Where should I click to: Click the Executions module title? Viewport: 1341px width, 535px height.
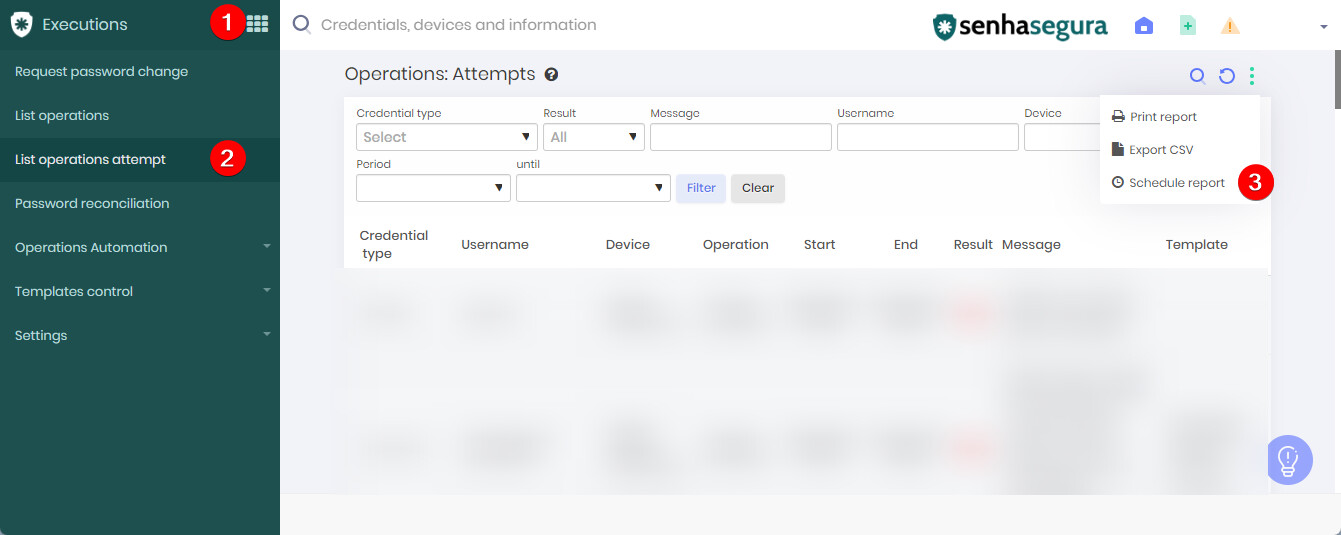[x=85, y=25]
